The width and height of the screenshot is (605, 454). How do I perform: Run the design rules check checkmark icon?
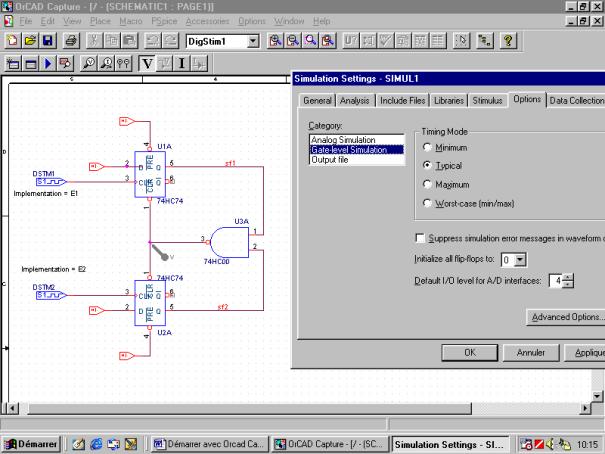pos(385,41)
